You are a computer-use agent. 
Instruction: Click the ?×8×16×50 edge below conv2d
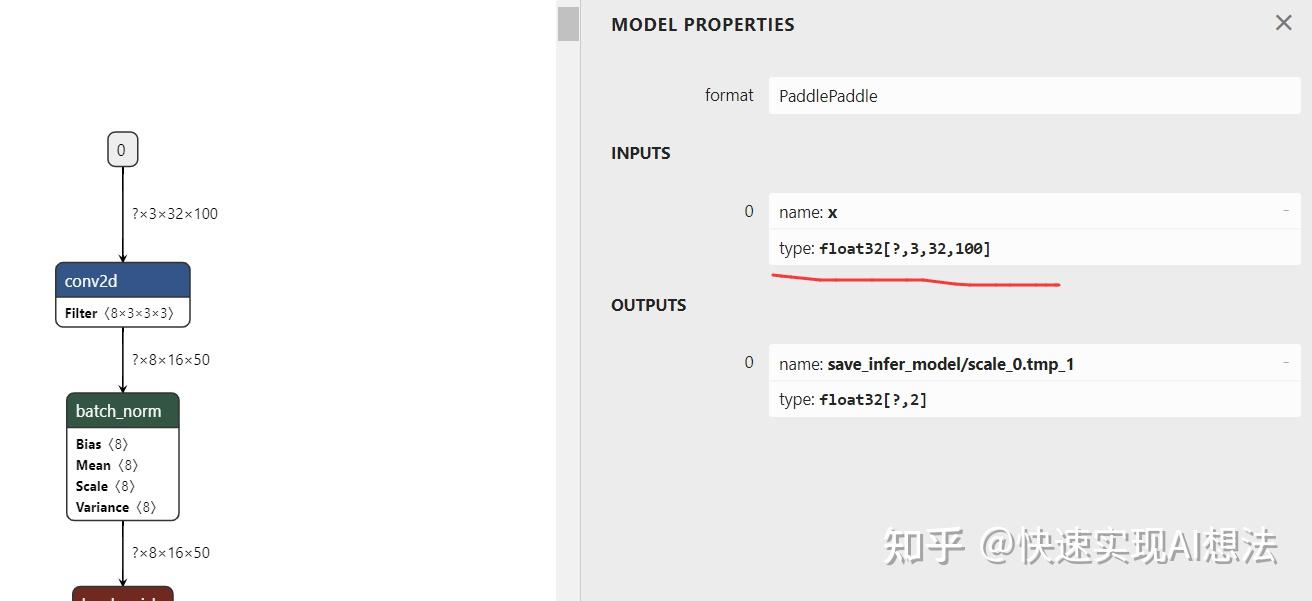pyautogui.click(x=171, y=359)
